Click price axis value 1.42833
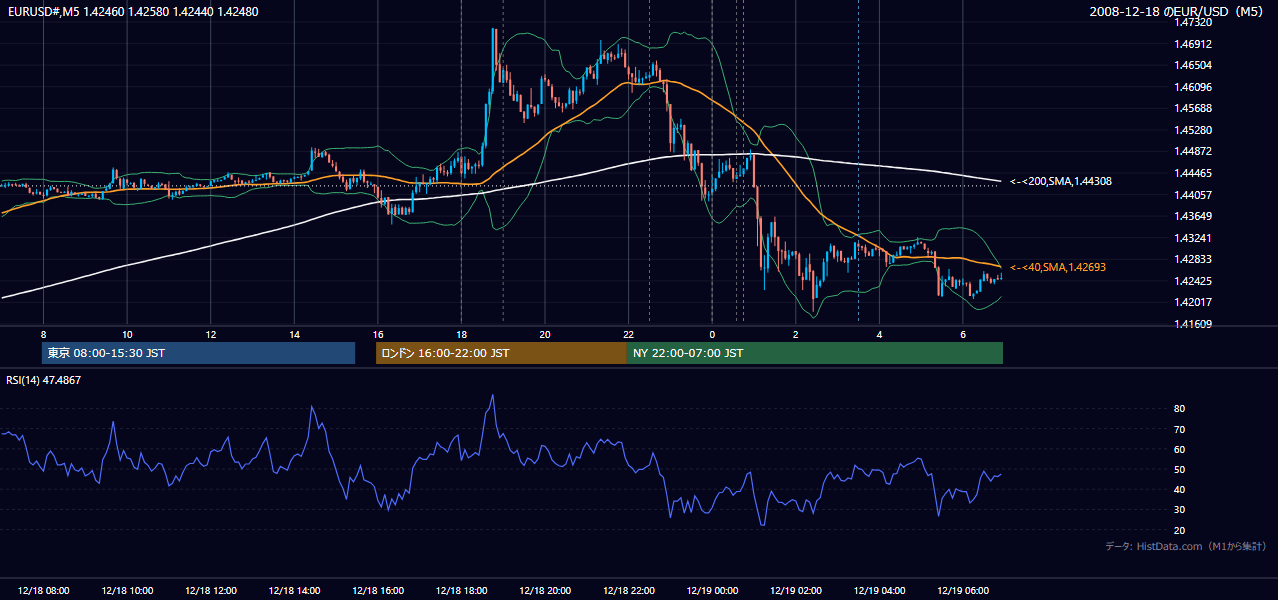 1193,259
